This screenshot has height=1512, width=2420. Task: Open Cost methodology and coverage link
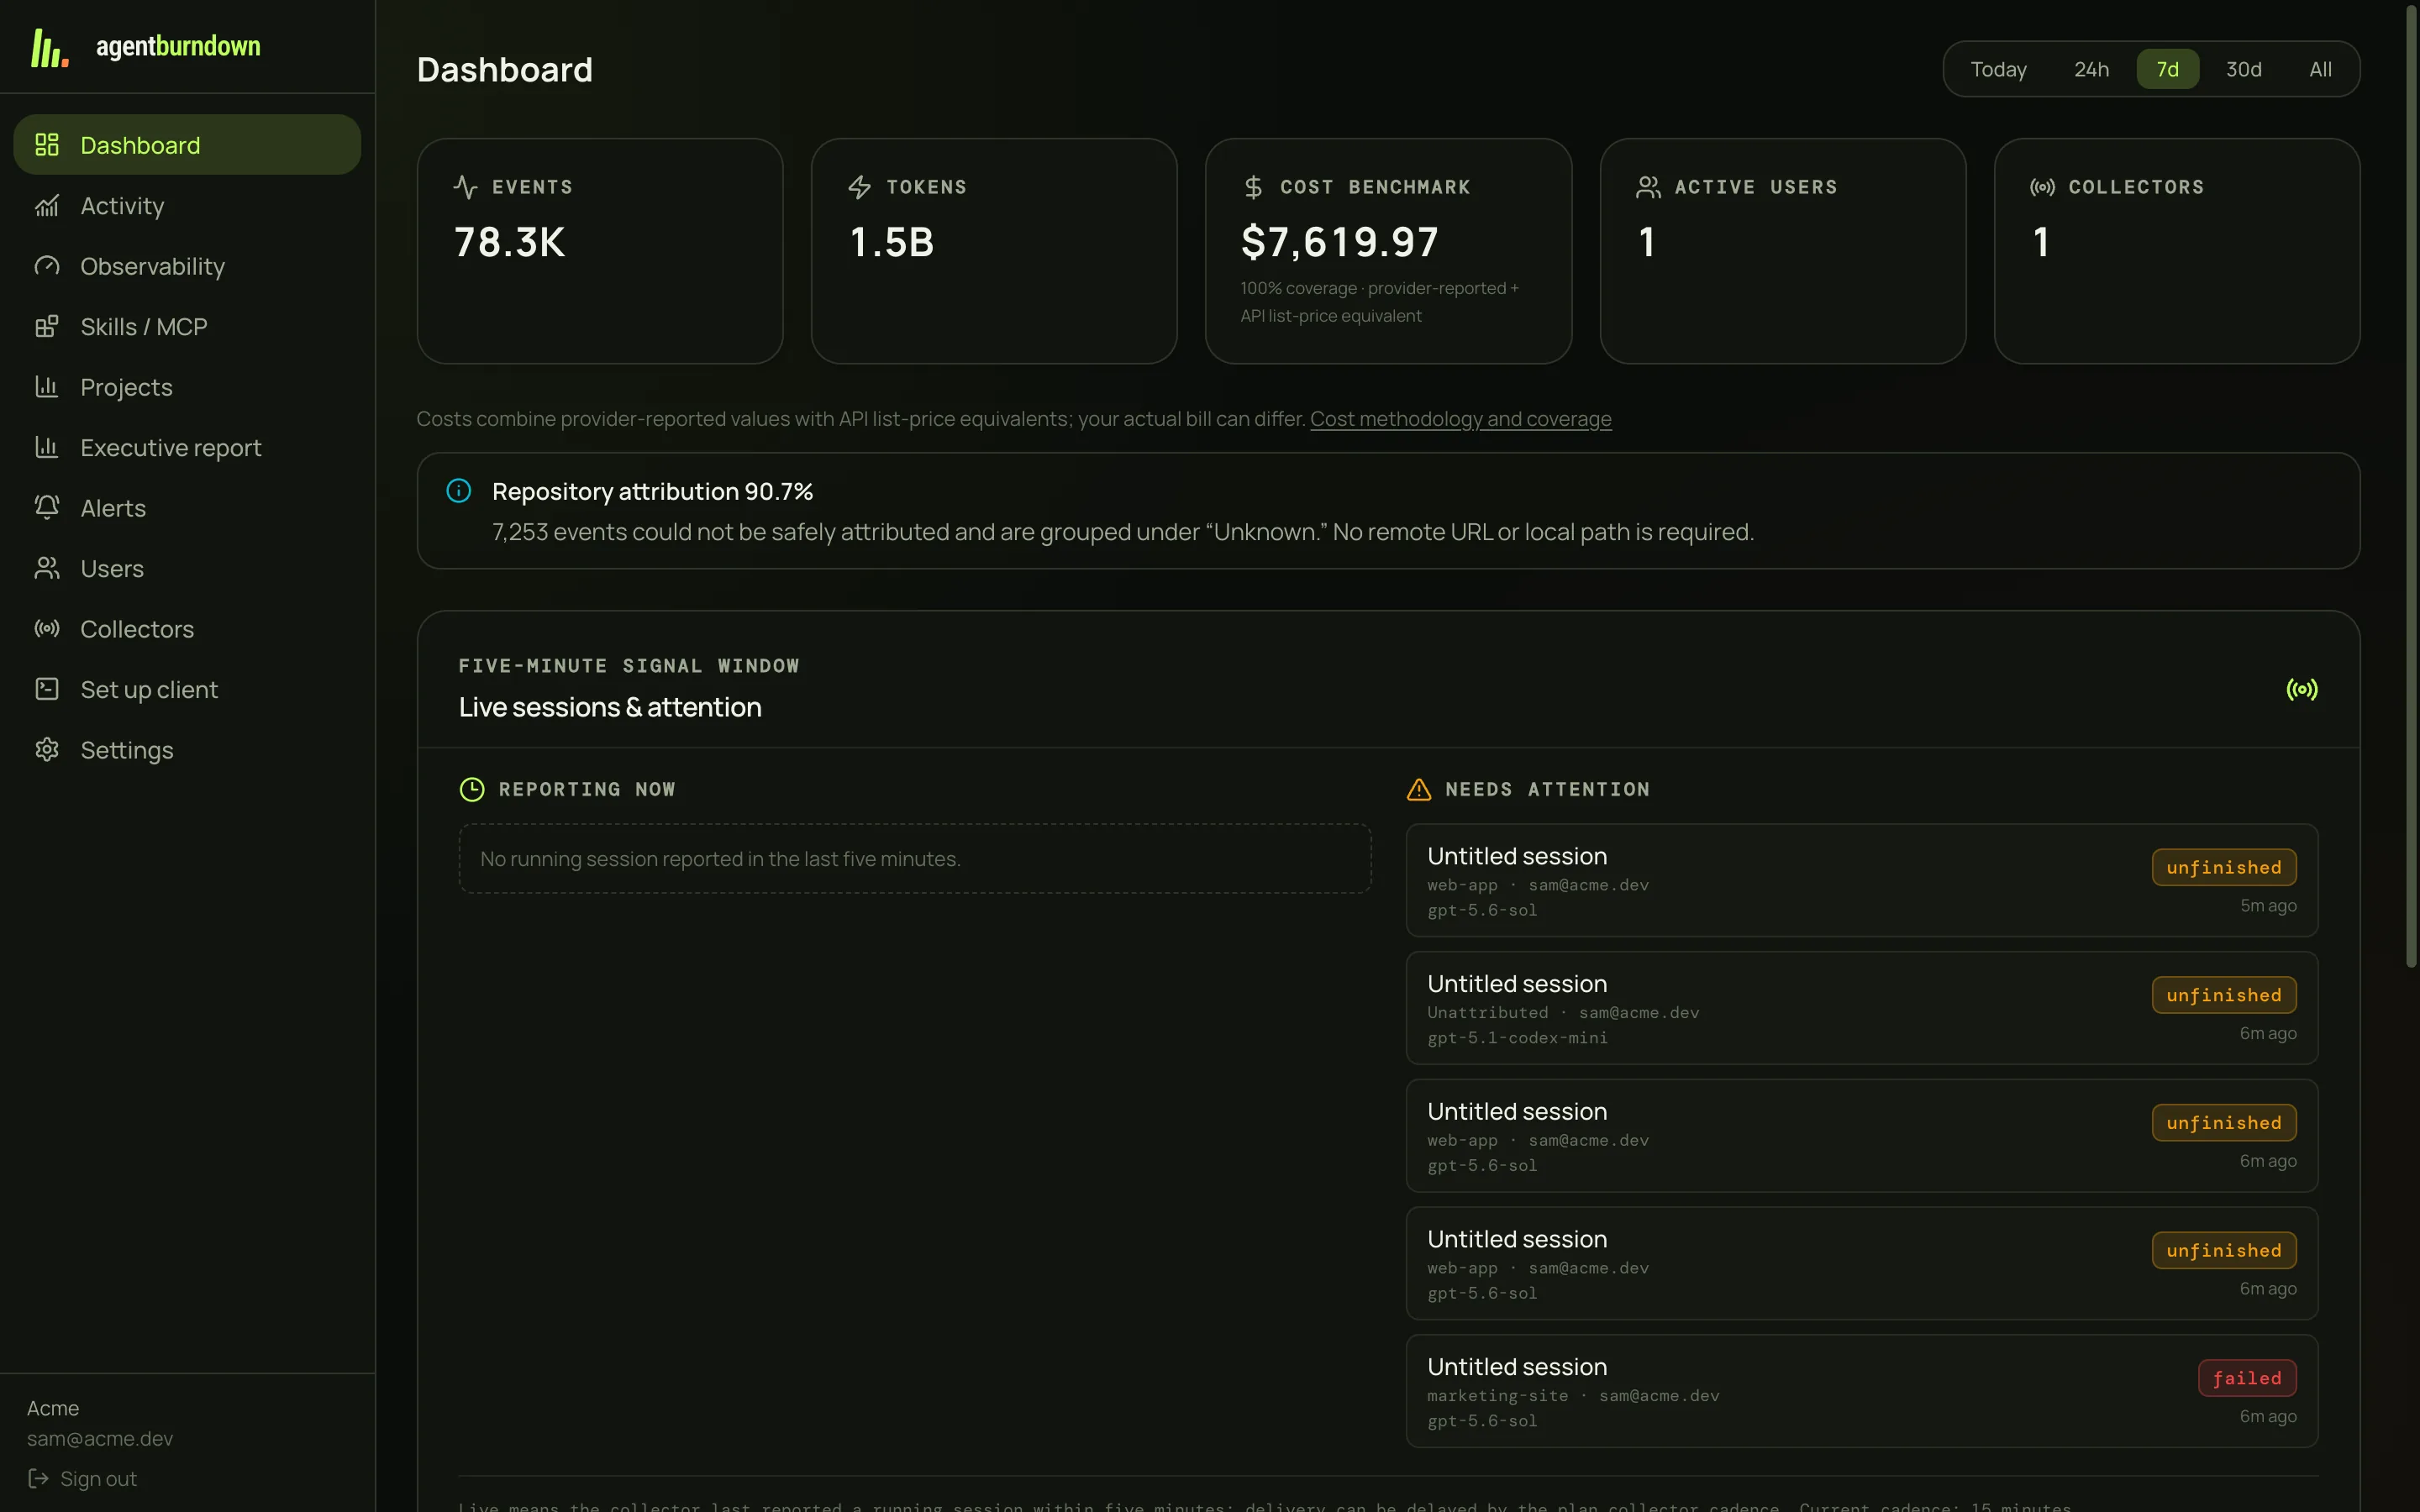1460,419
